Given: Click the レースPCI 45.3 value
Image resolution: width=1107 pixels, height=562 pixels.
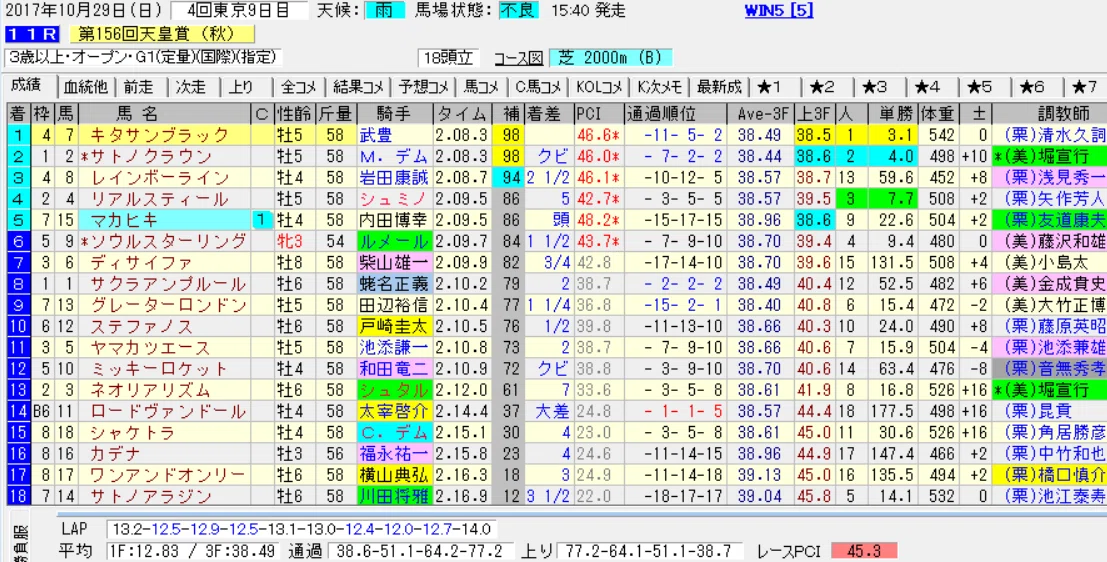Looking at the screenshot, I should [865, 551].
